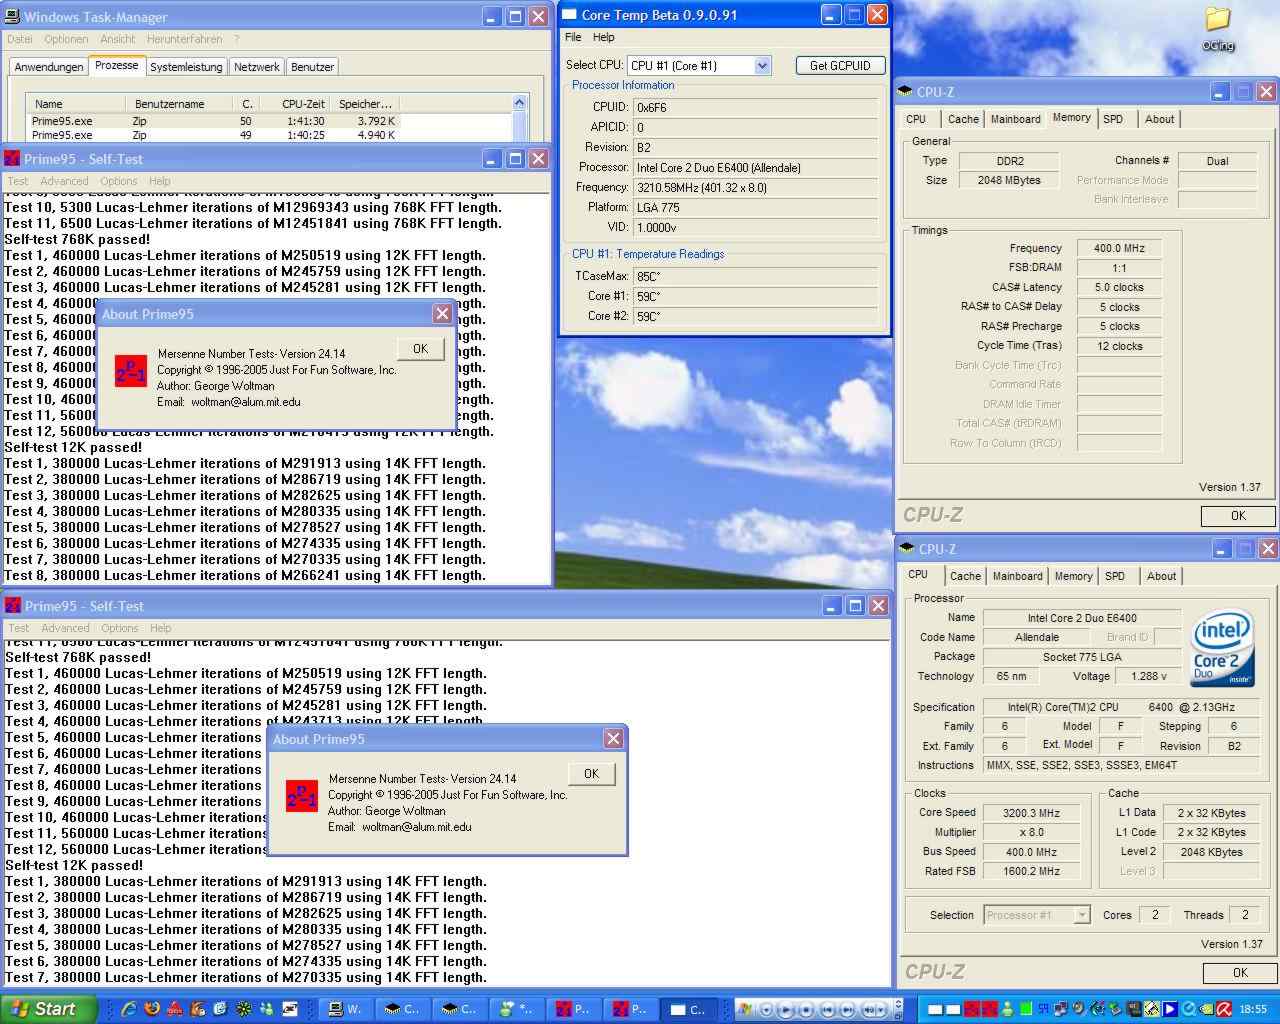This screenshot has width=1280, height=1024.
Task: Click the blue play-arrow tray icon
Action: click(x=1170, y=1010)
